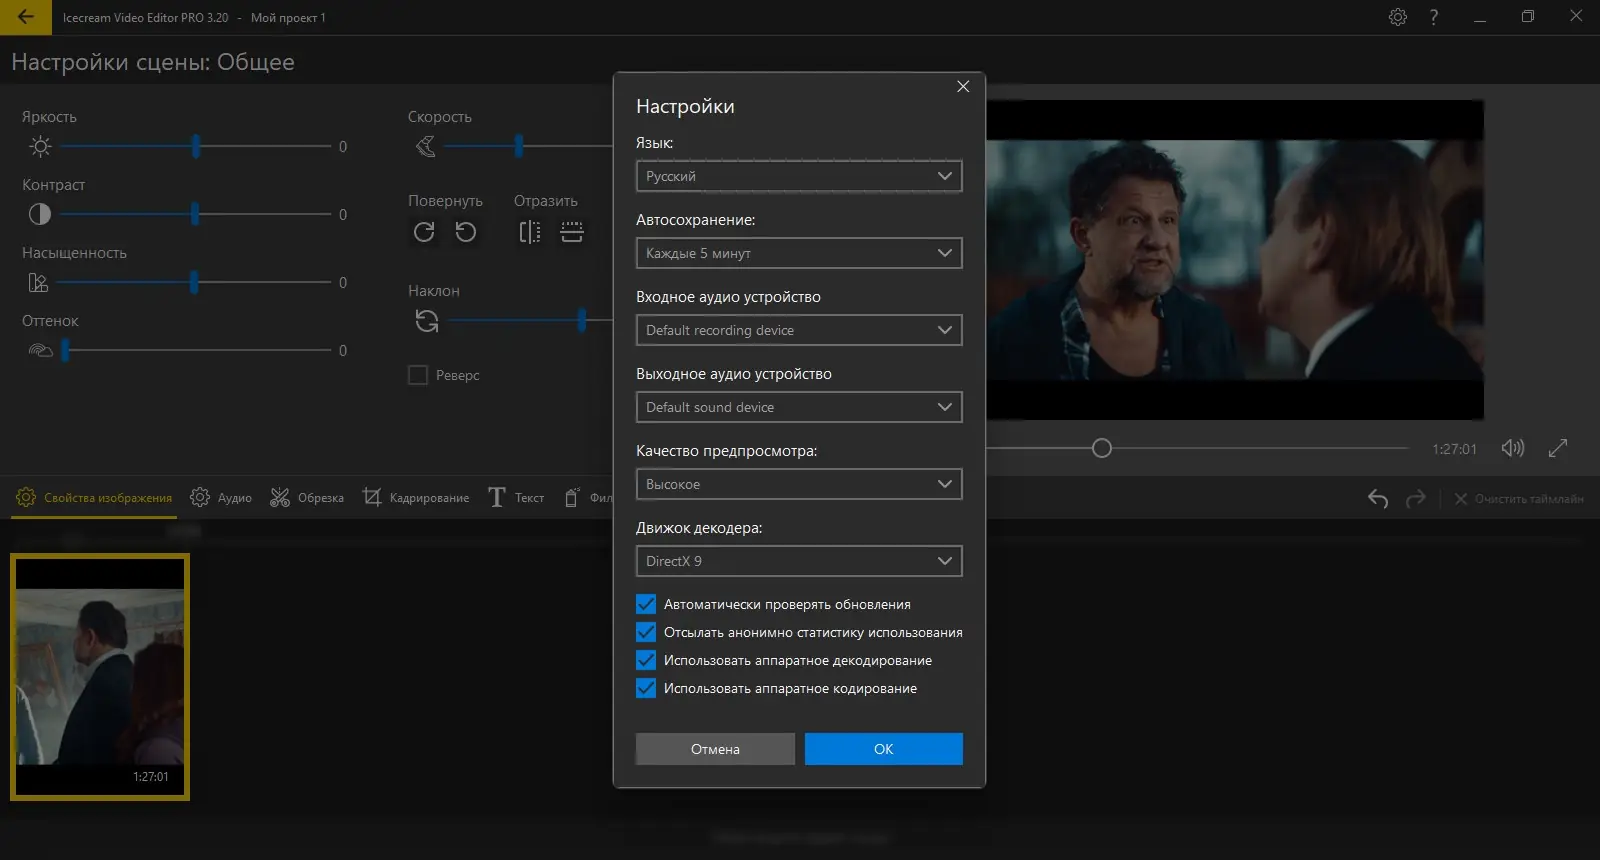Open the Движок декодера dropdown
Viewport: 1600px width, 860px height.
(798, 561)
